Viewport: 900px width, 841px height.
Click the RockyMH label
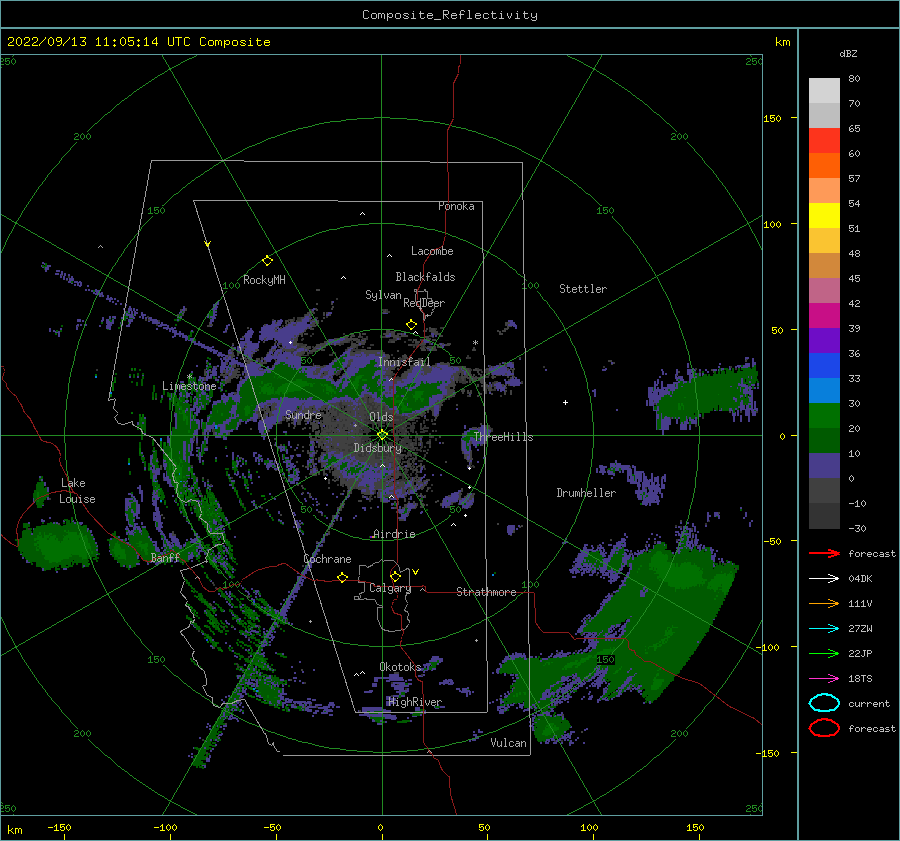(x=264, y=280)
